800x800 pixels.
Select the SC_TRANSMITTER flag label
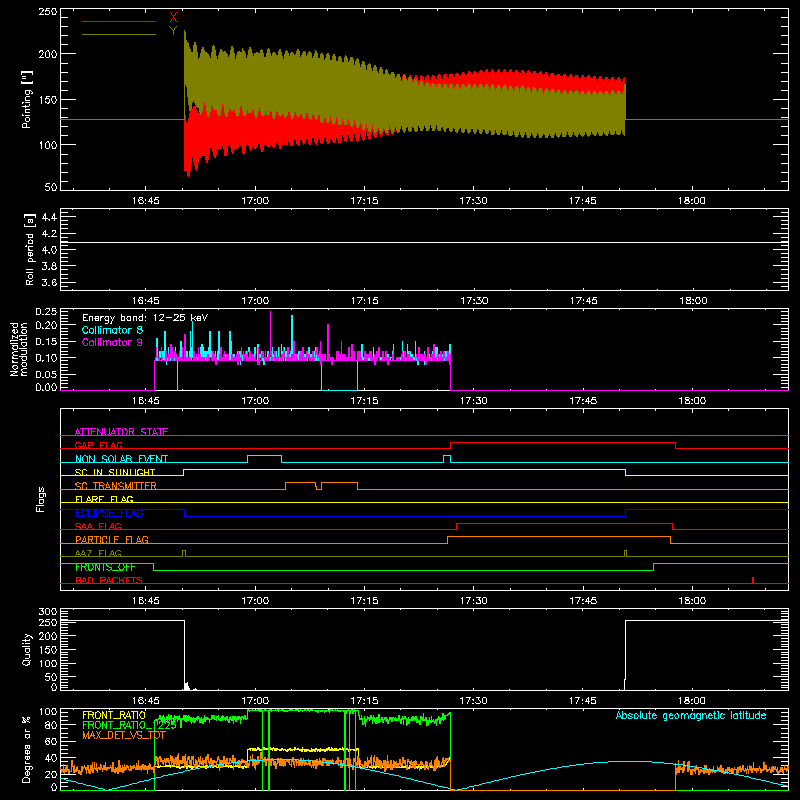tap(115, 486)
